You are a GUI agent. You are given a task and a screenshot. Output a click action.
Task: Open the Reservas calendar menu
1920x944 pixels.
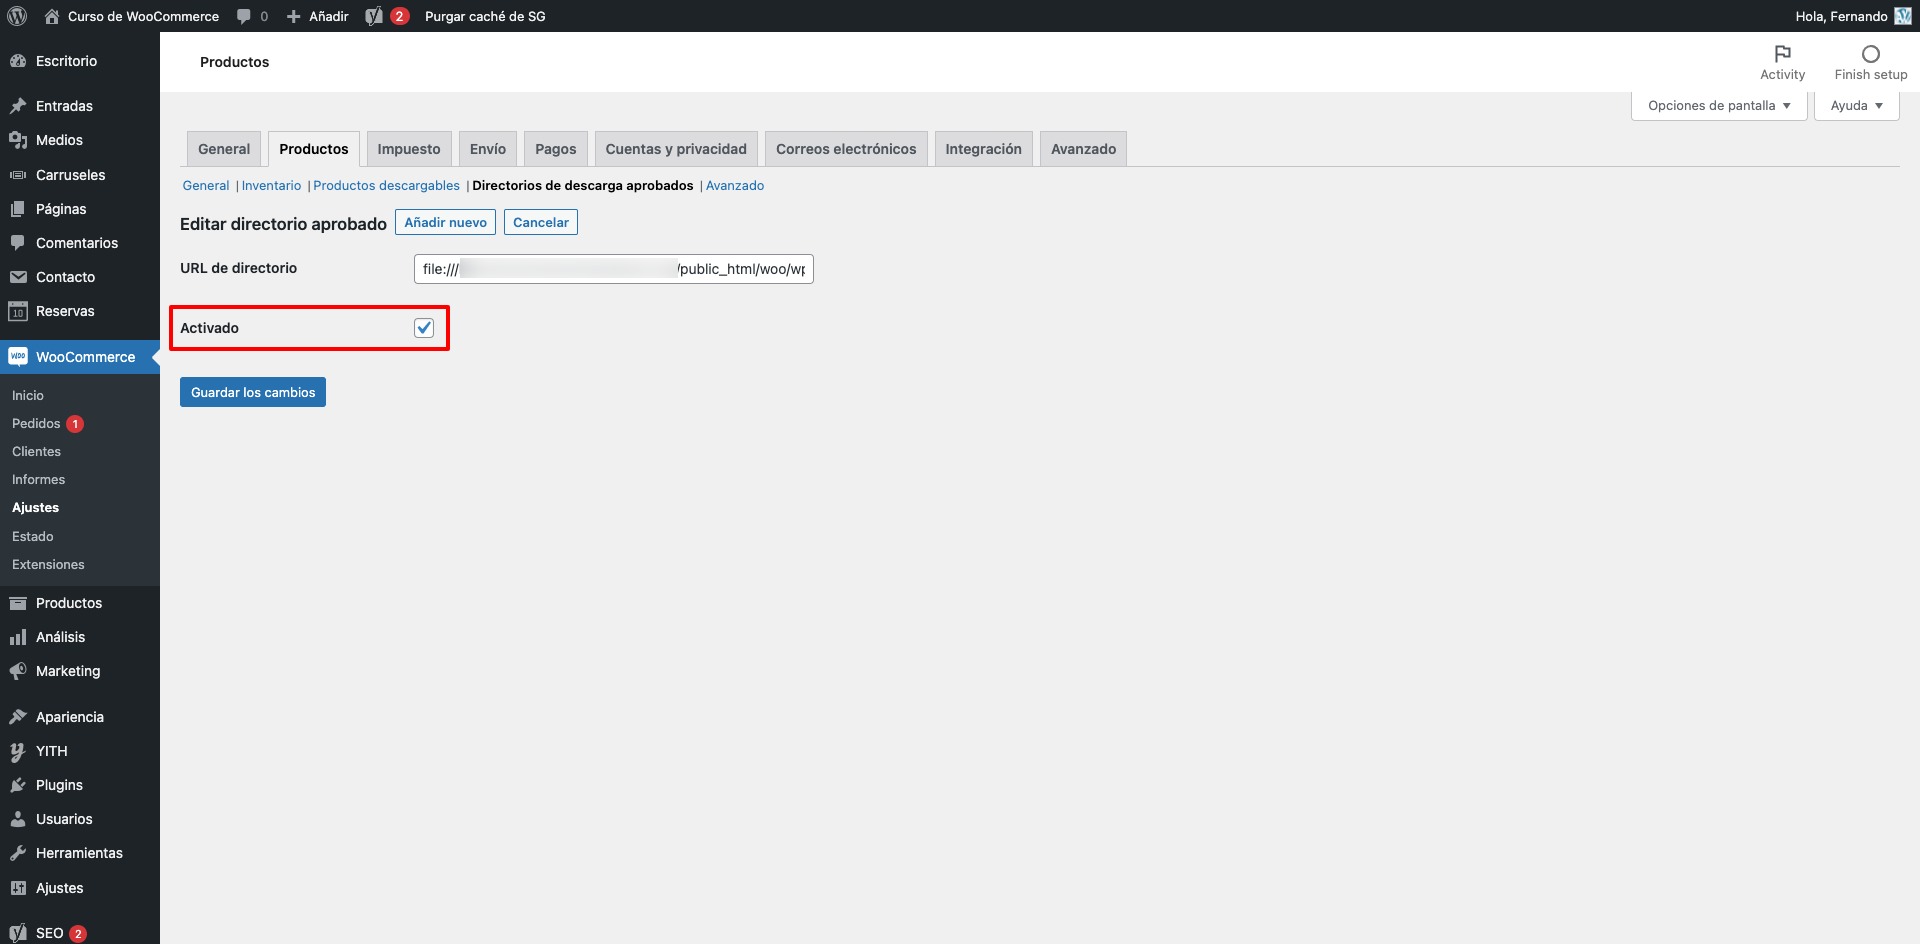point(65,311)
